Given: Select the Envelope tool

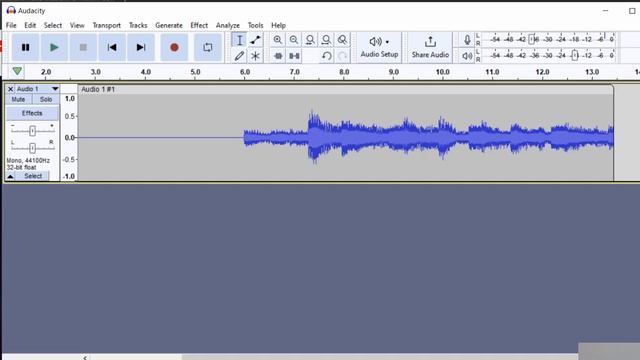Looking at the screenshot, I should (x=256, y=40).
